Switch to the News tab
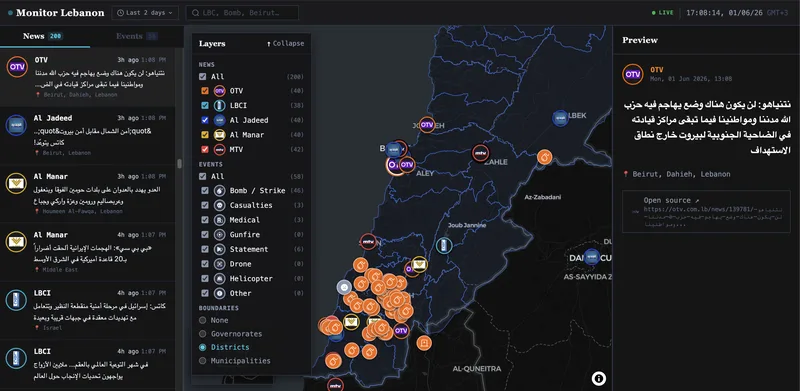 coord(45,36)
